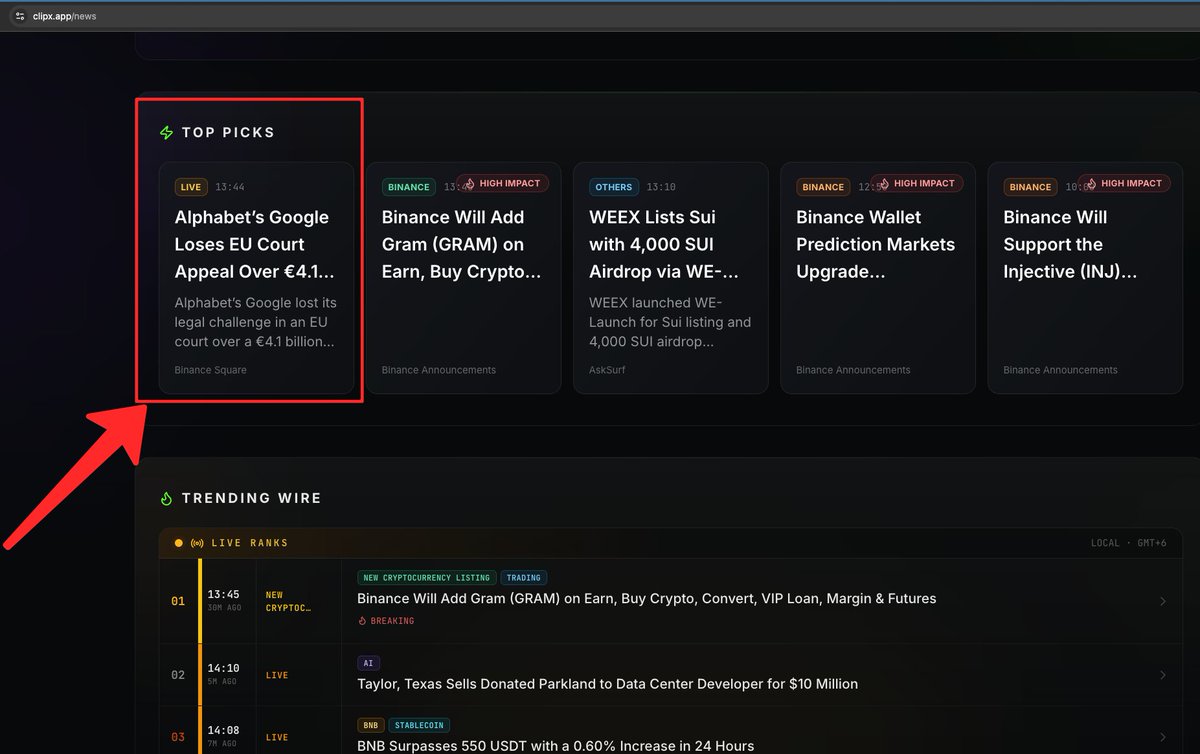Click the flame icon beside Trending Wire
The height and width of the screenshot is (754, 1200).
[x=167, y=498]
